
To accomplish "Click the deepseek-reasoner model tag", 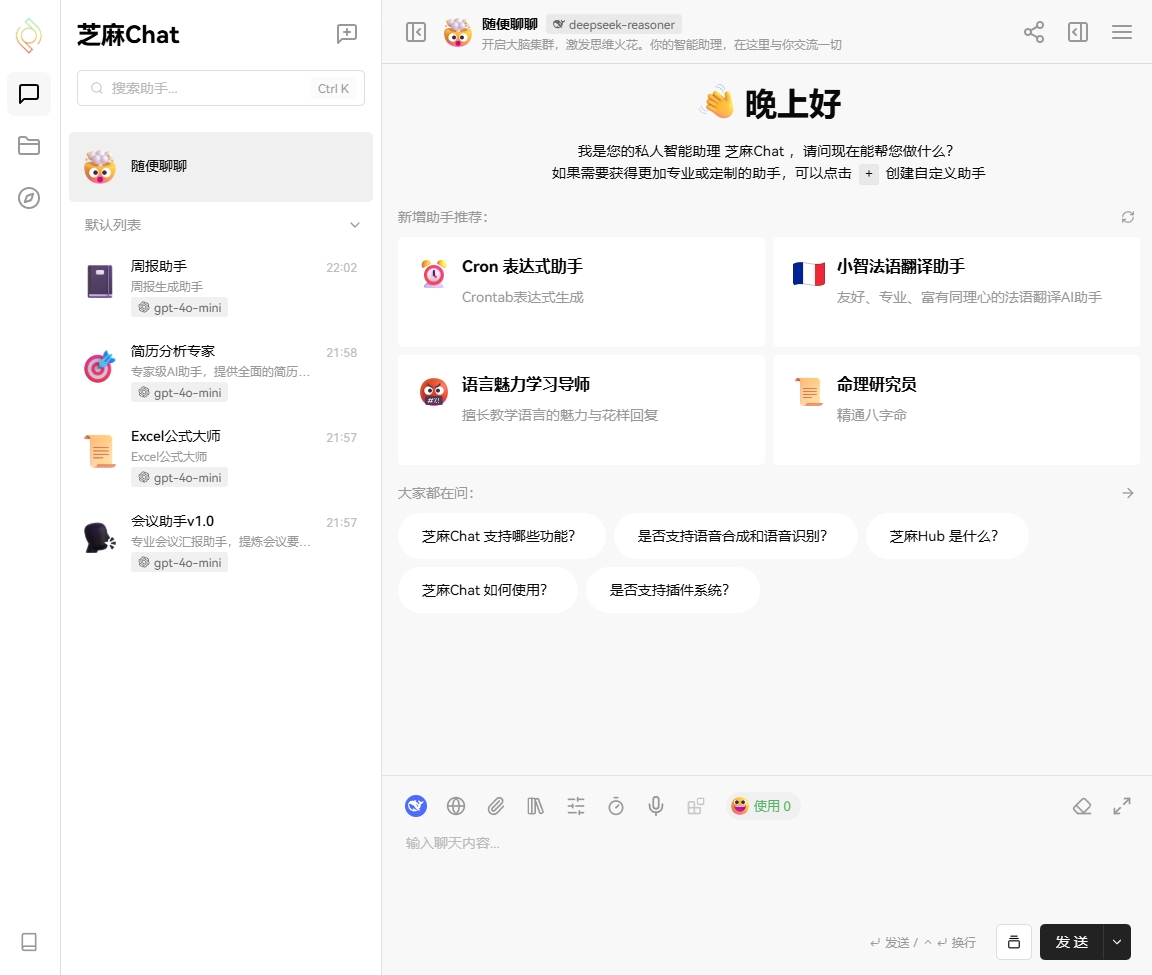I will click(614, 24).
